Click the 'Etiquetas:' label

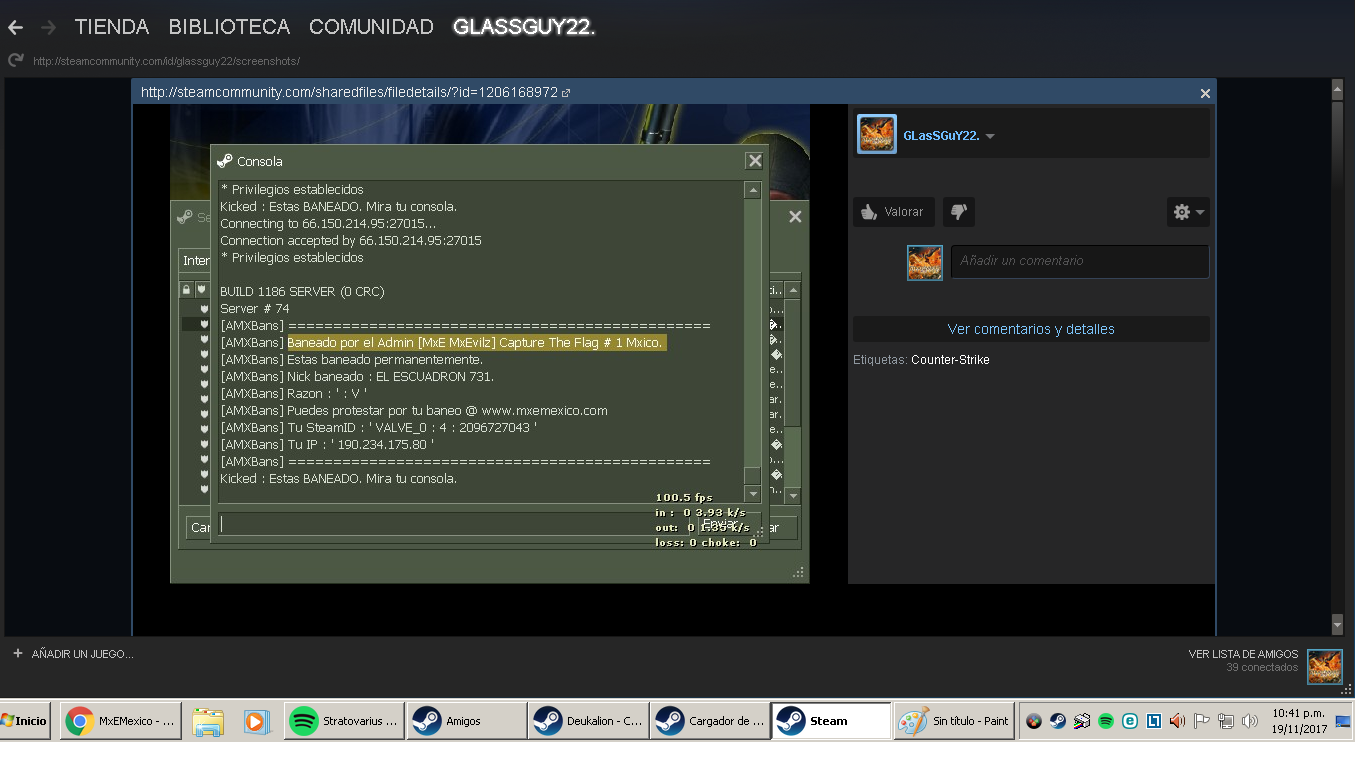coord(880,360)
